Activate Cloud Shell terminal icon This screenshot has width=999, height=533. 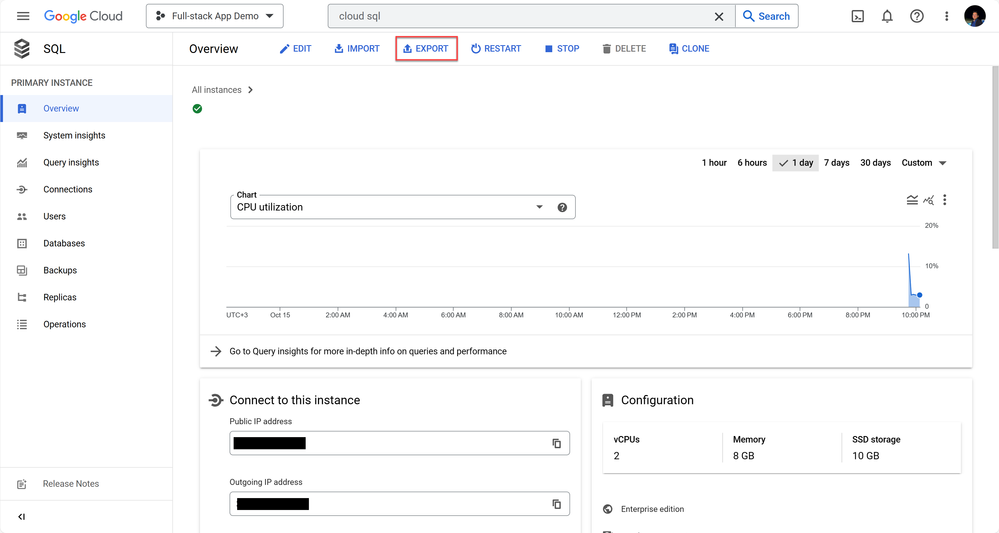tap(858, 17)
